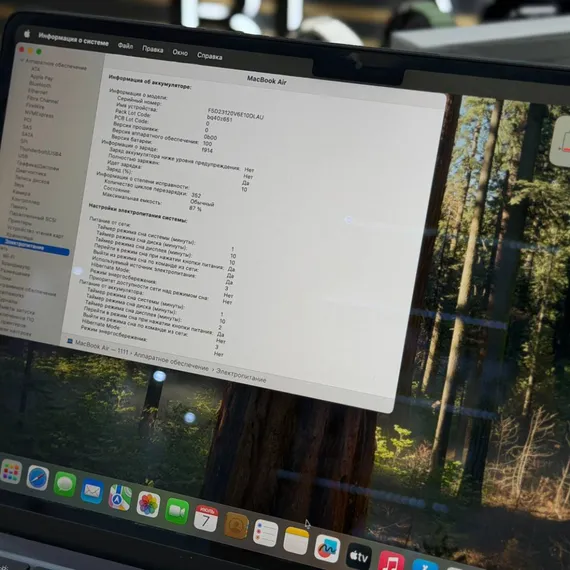Select Устройство чтения карт in sidebar

(35, 232)
